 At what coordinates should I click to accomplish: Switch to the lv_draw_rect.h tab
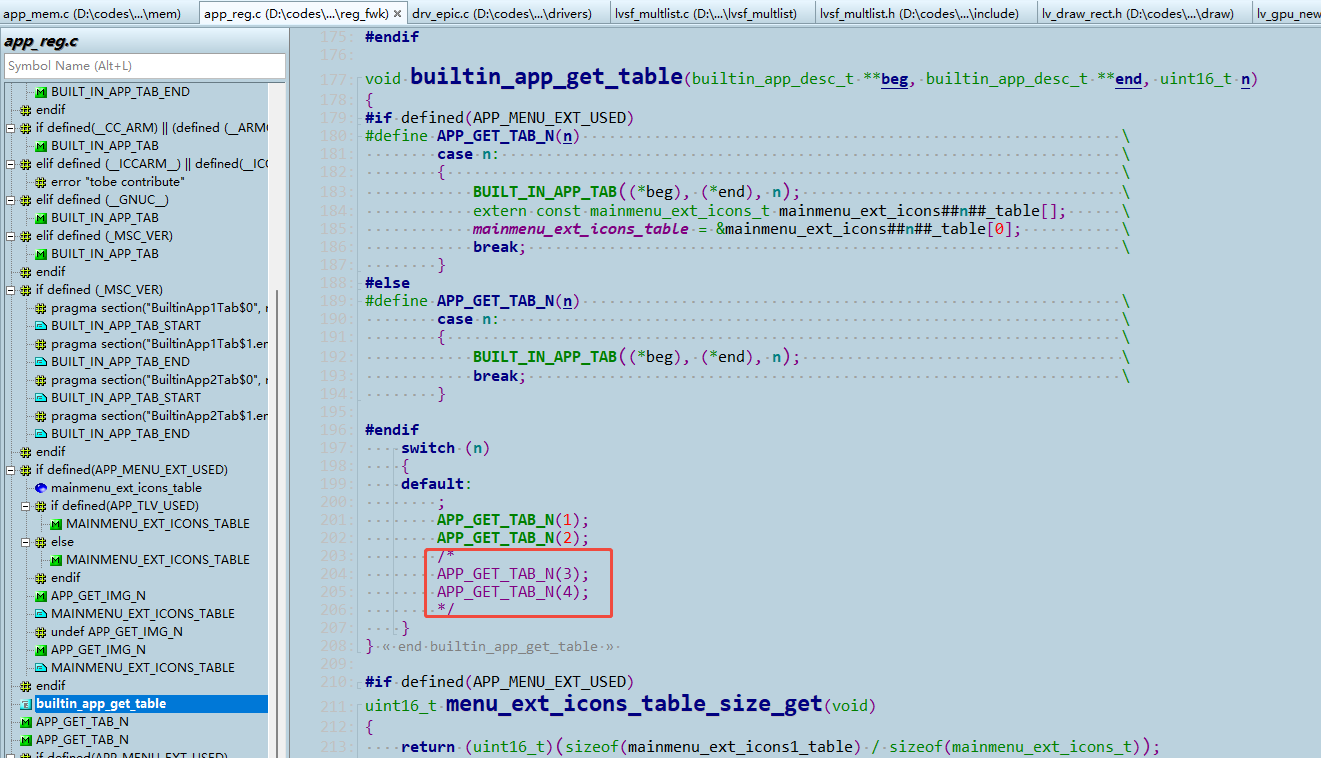(1141, 13)
